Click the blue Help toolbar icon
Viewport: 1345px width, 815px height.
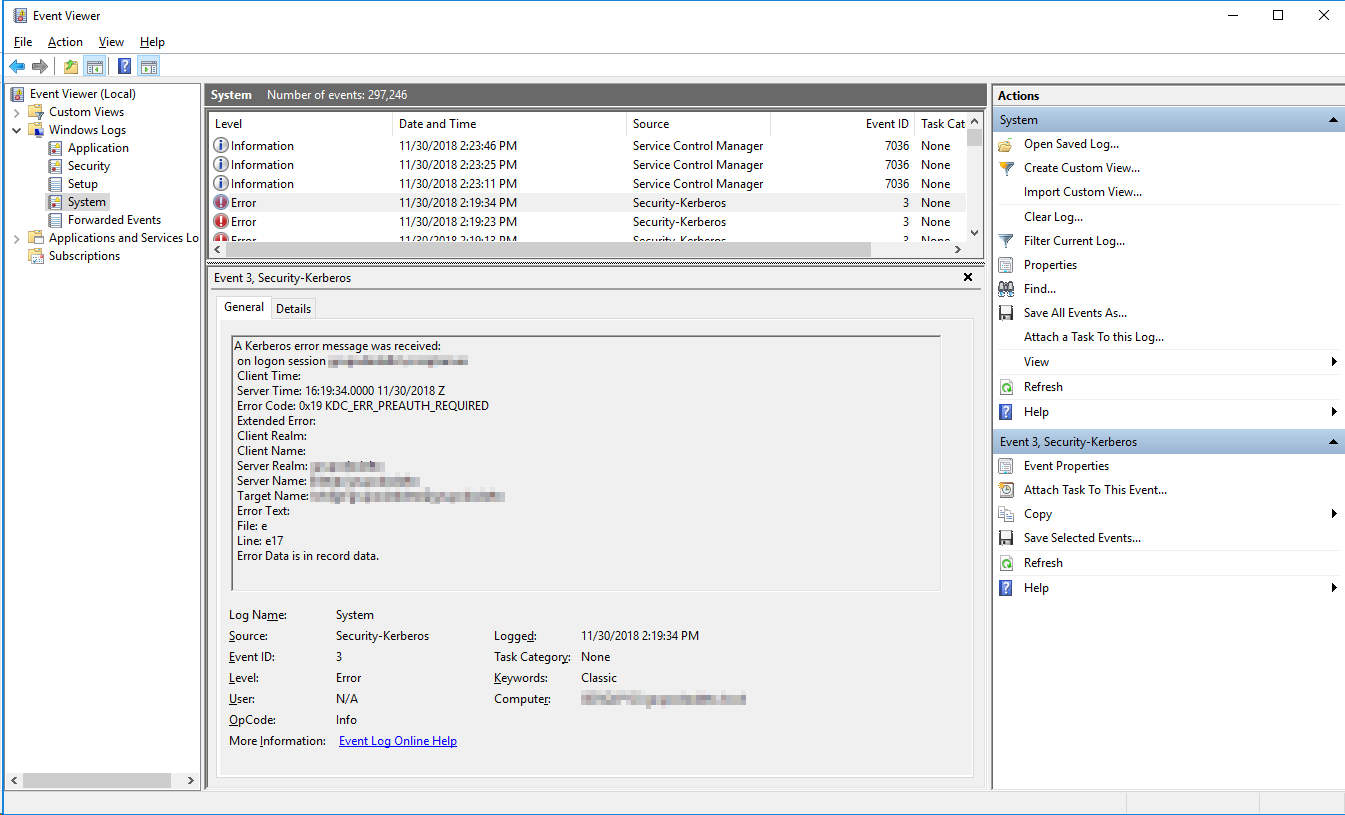(x=124, y=67)
